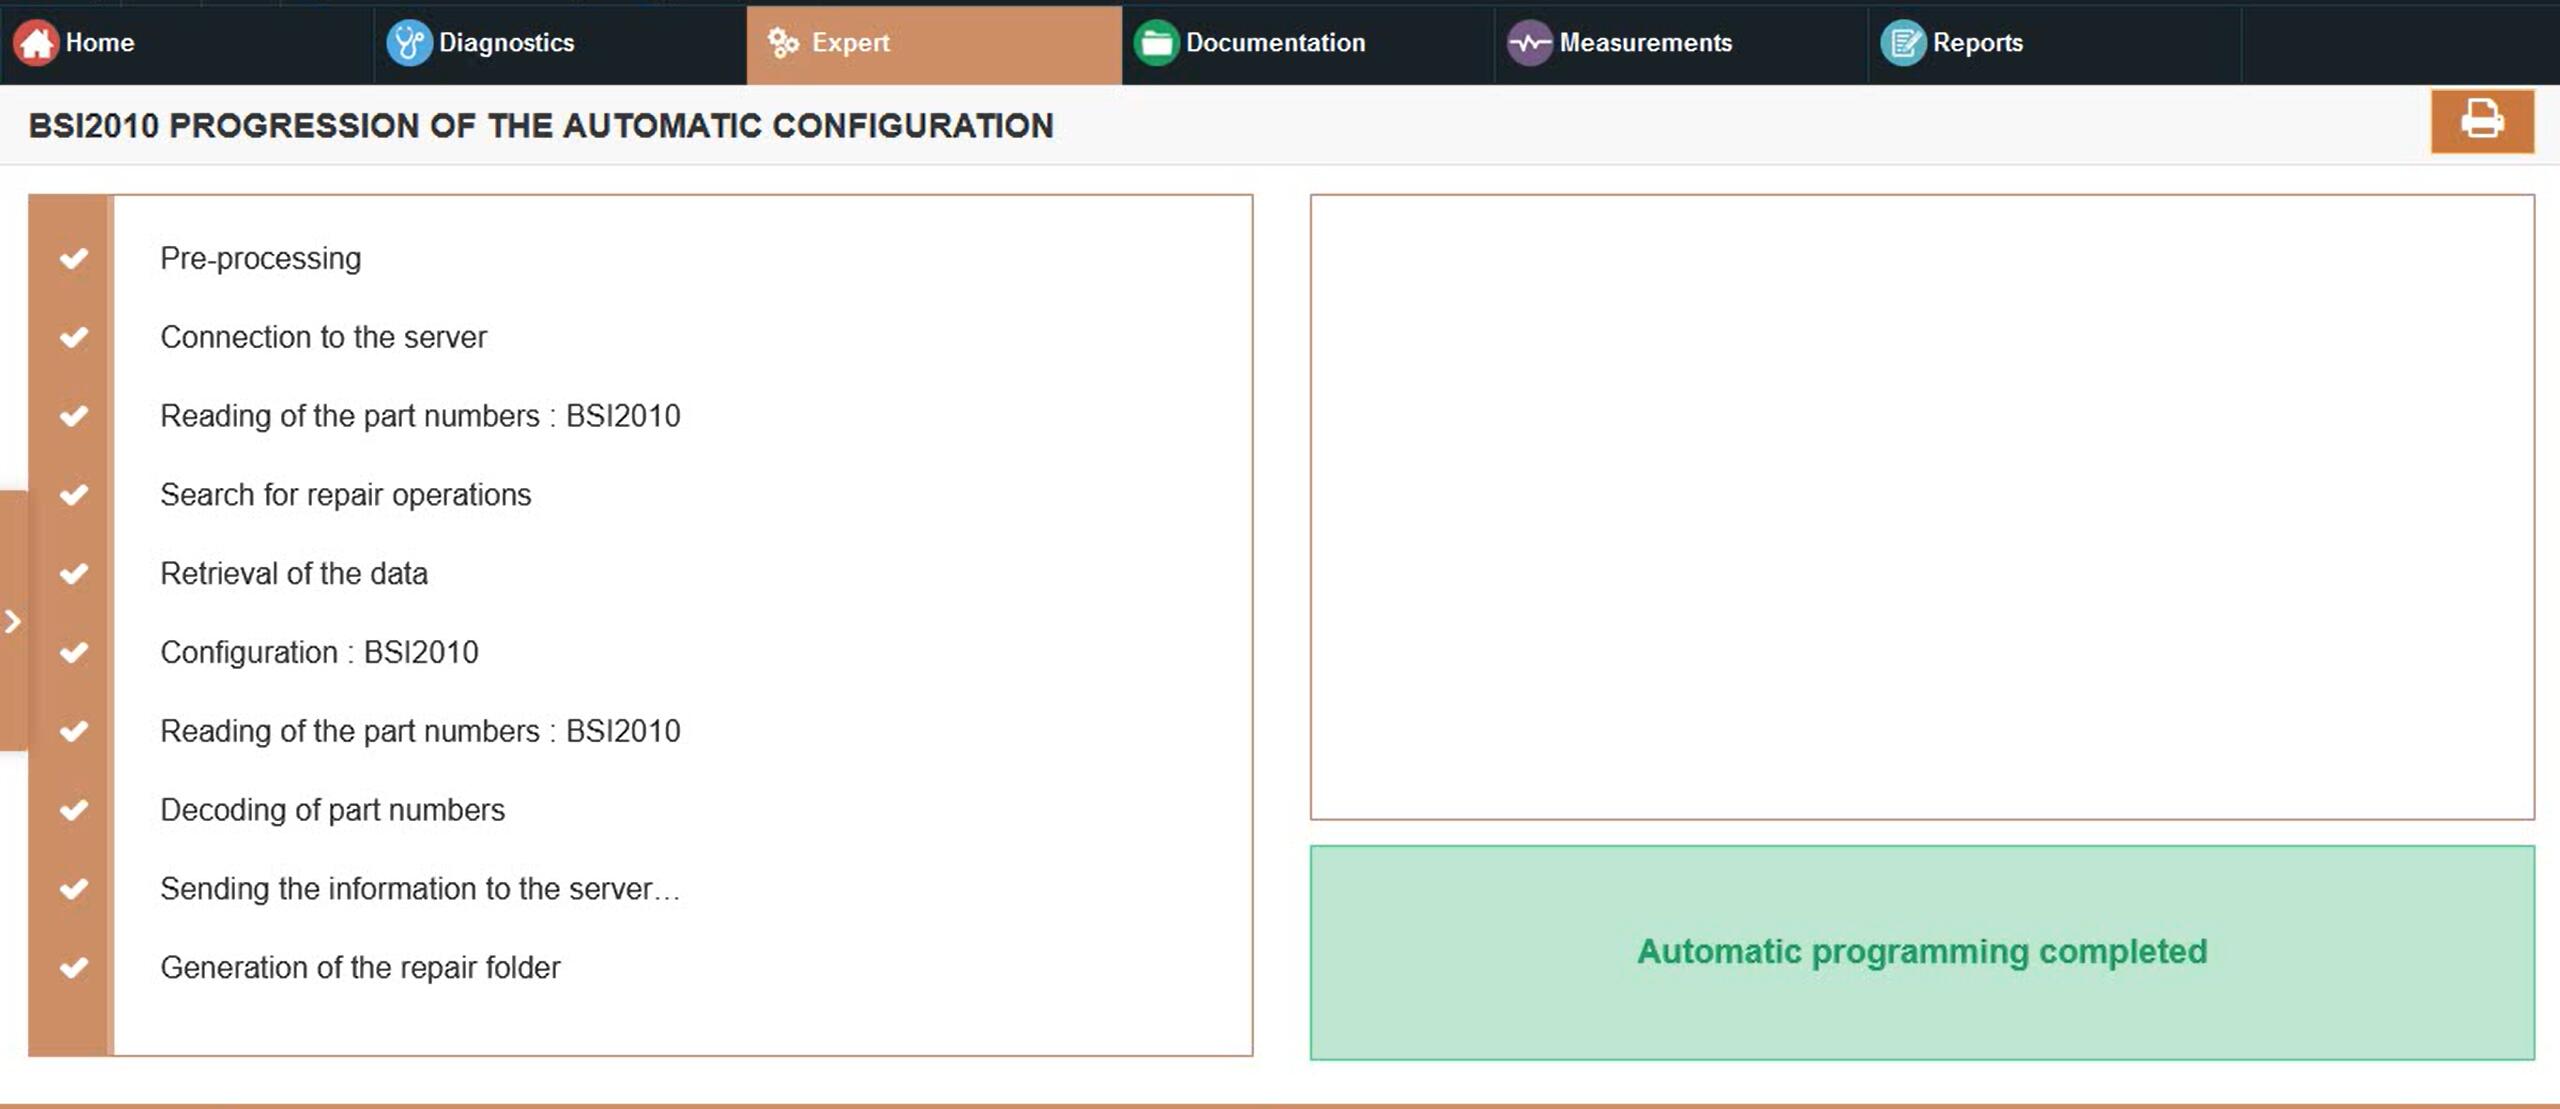Image resolution: width=2560 pixels, height=1109 pixels.
Task: Click the Connection to the server checkmark
Action: (x=73, y=337)
